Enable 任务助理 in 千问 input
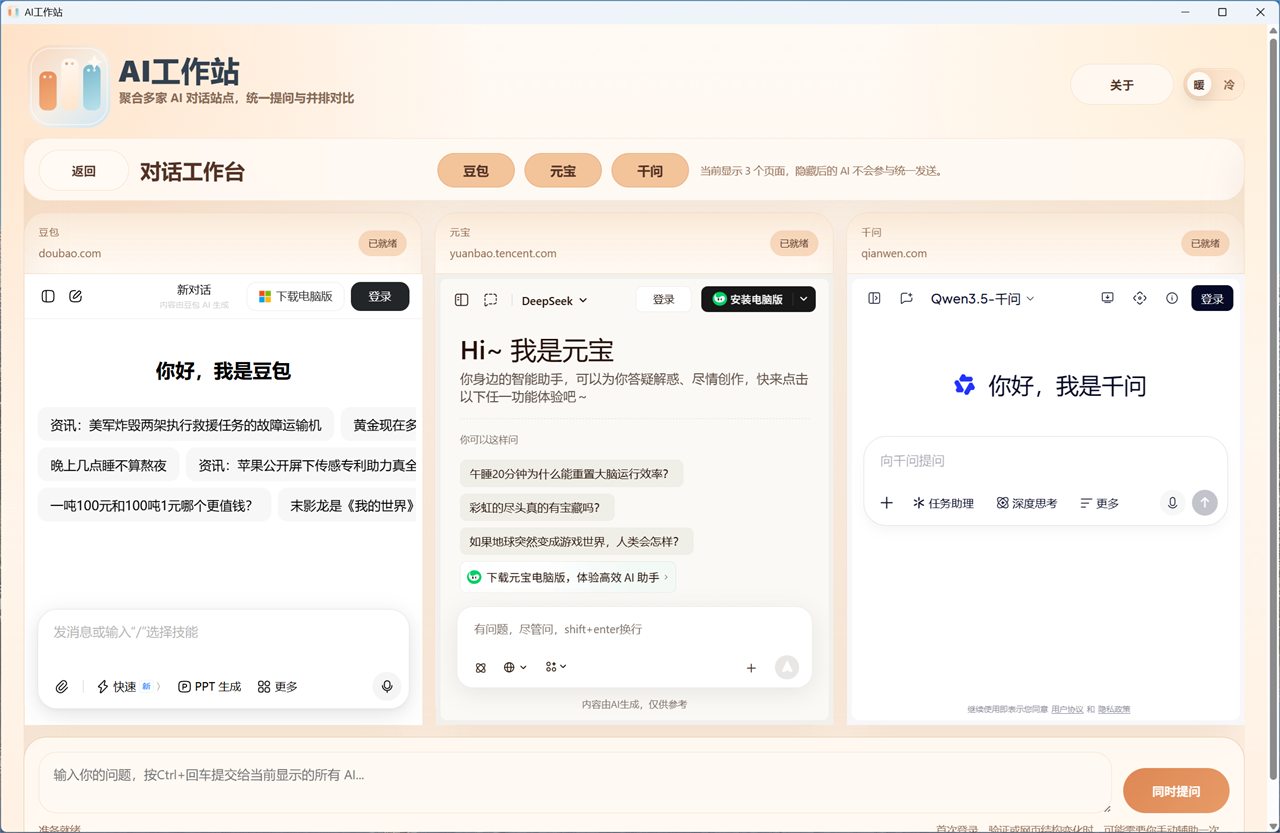 943,503
